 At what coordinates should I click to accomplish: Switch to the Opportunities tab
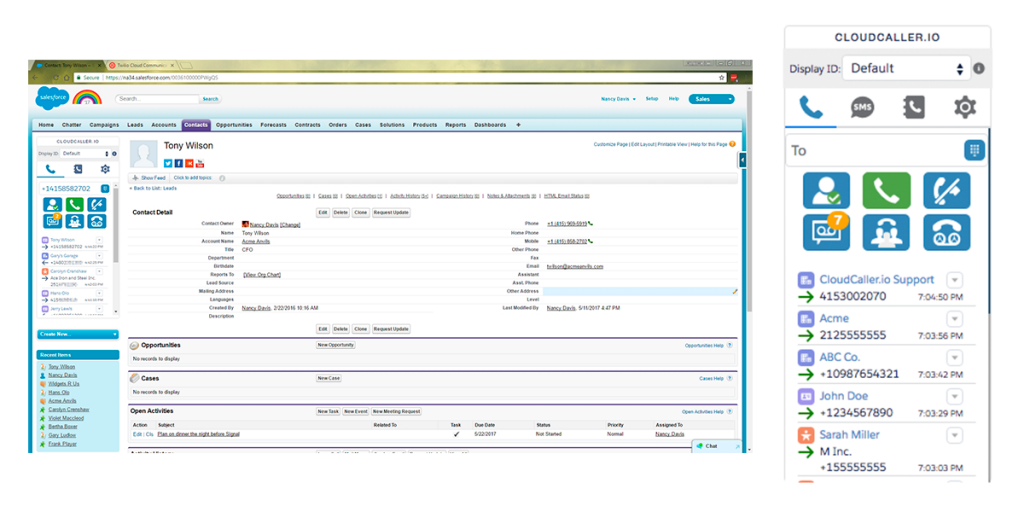234,125
